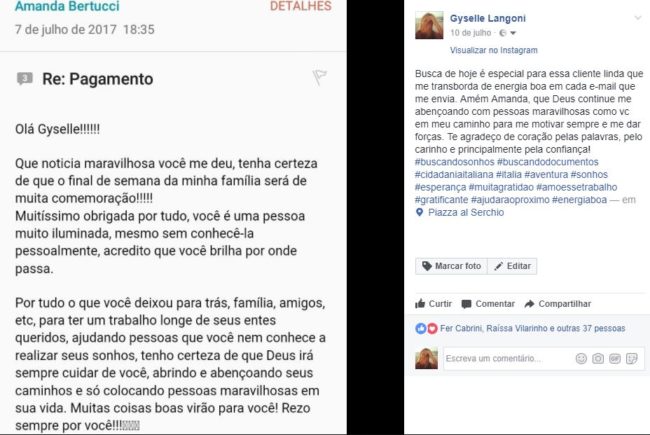Change the post privacy audience dropdown
This screenshot has height=435, width=650.
(x=507, y=33)
